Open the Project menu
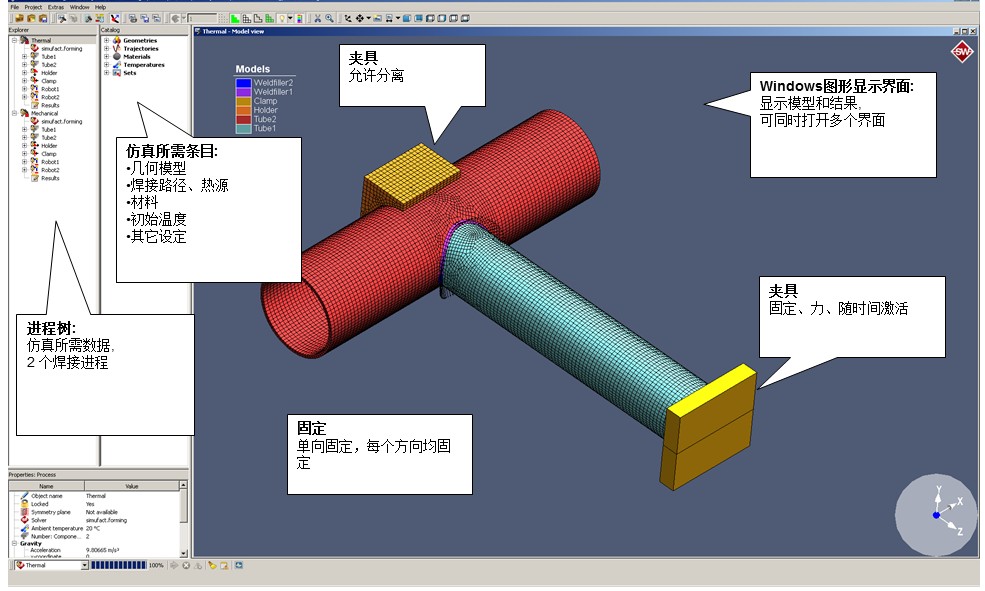Screen dimensions: 985x591 (x=33, y=7)
